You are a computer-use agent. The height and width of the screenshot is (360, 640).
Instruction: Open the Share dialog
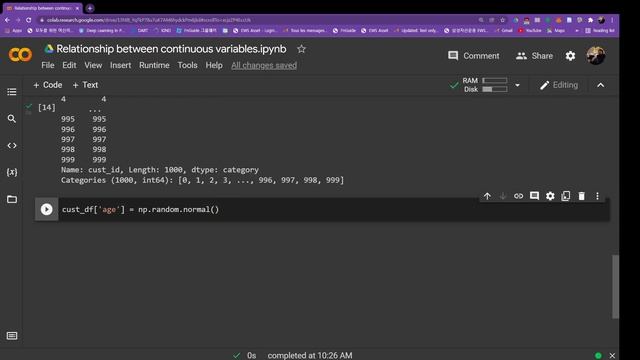point(534,56)
